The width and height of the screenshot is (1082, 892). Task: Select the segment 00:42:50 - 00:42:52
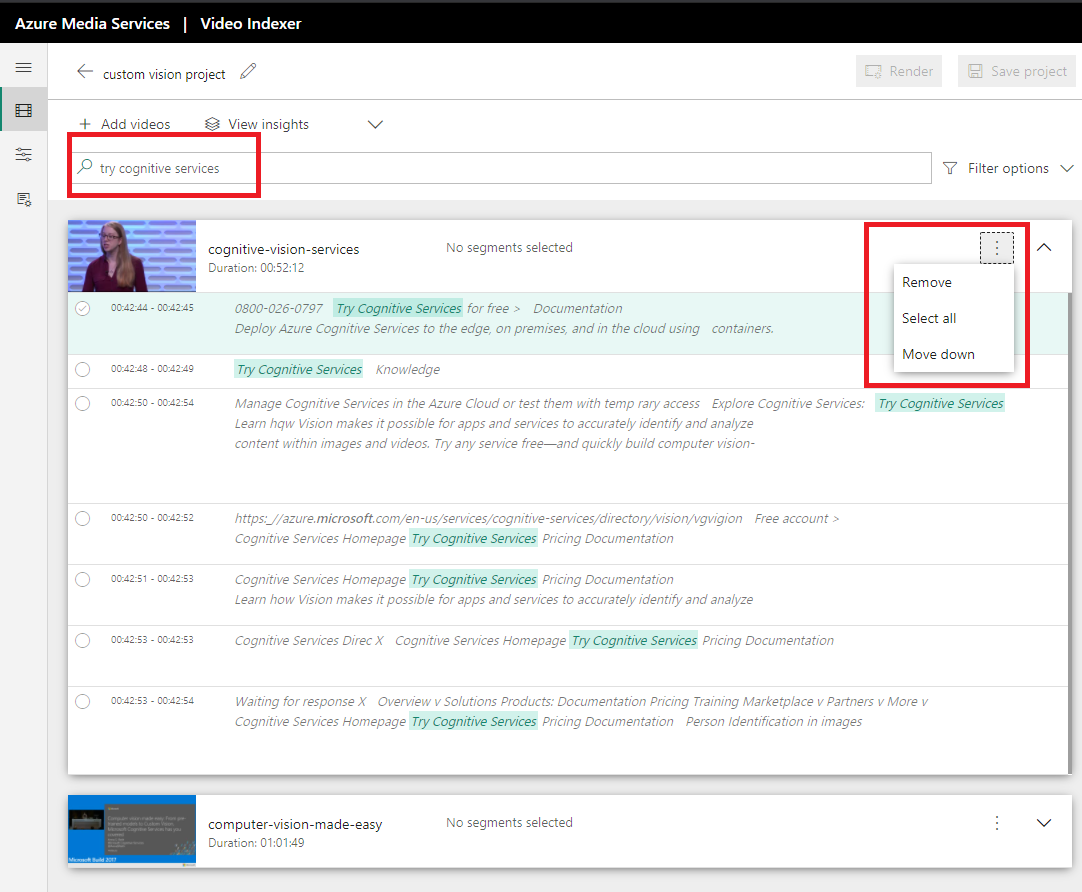[x=83, y=518]
